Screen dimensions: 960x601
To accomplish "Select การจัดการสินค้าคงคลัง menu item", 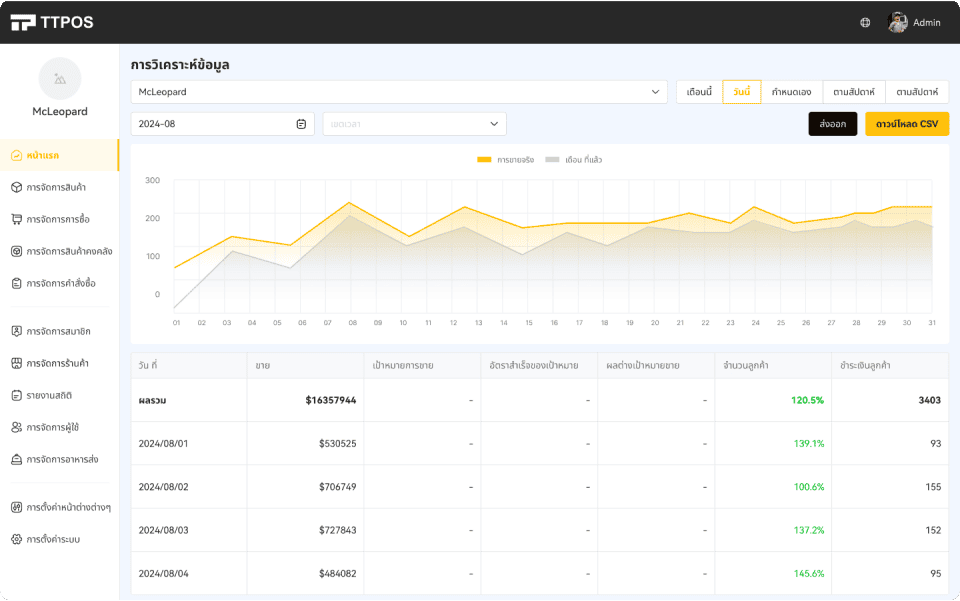I will tap(59, 251).
